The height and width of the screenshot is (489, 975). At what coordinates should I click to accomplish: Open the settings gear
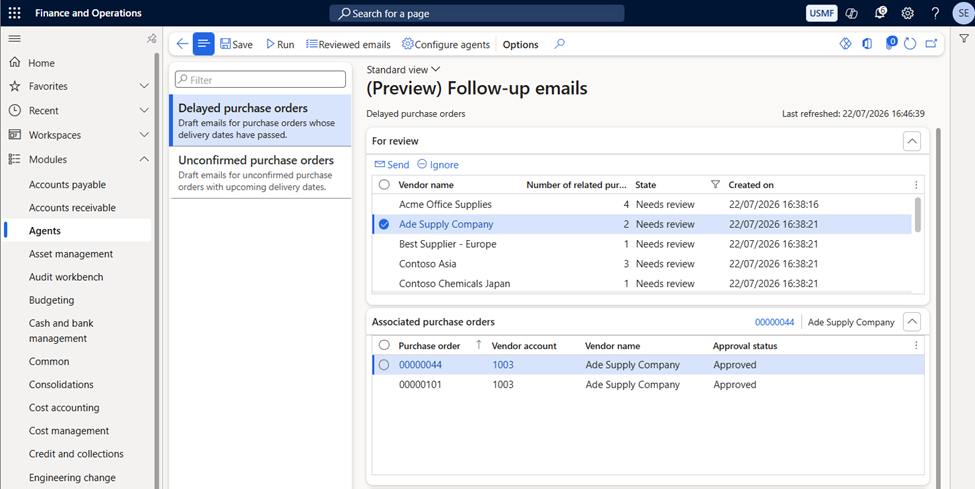[x=907, y=13]
